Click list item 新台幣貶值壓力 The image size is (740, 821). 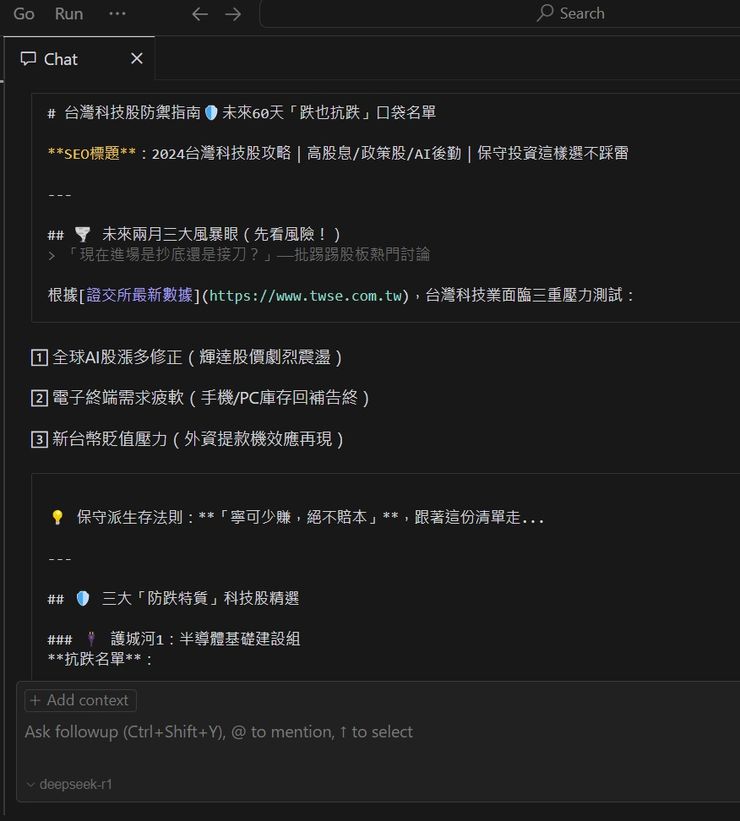pos(197,439)
